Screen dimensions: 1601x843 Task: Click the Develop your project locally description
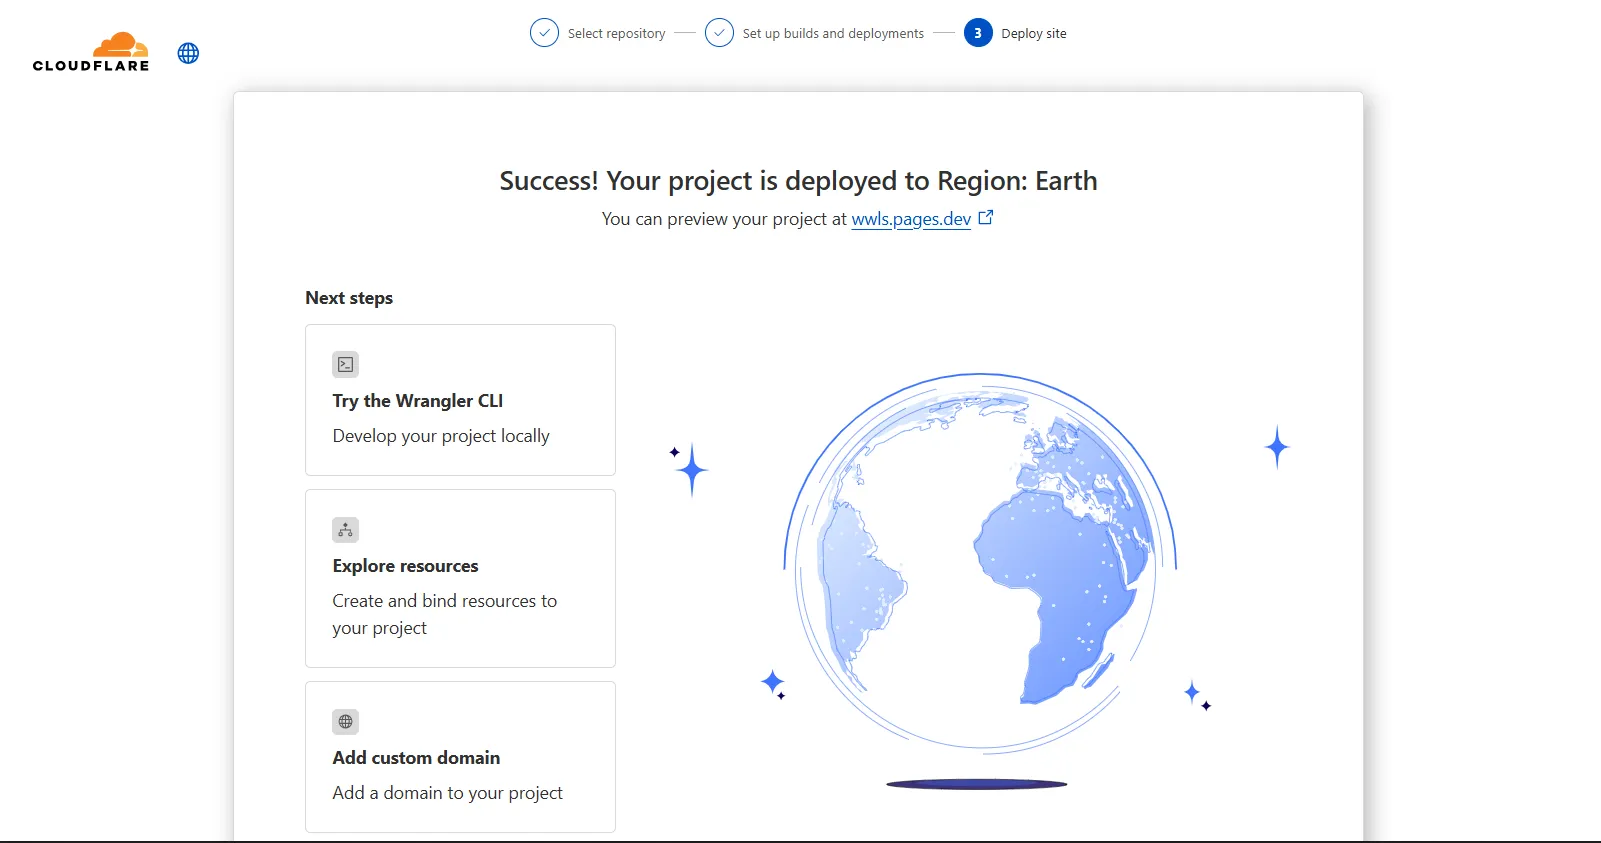(441, 436)
